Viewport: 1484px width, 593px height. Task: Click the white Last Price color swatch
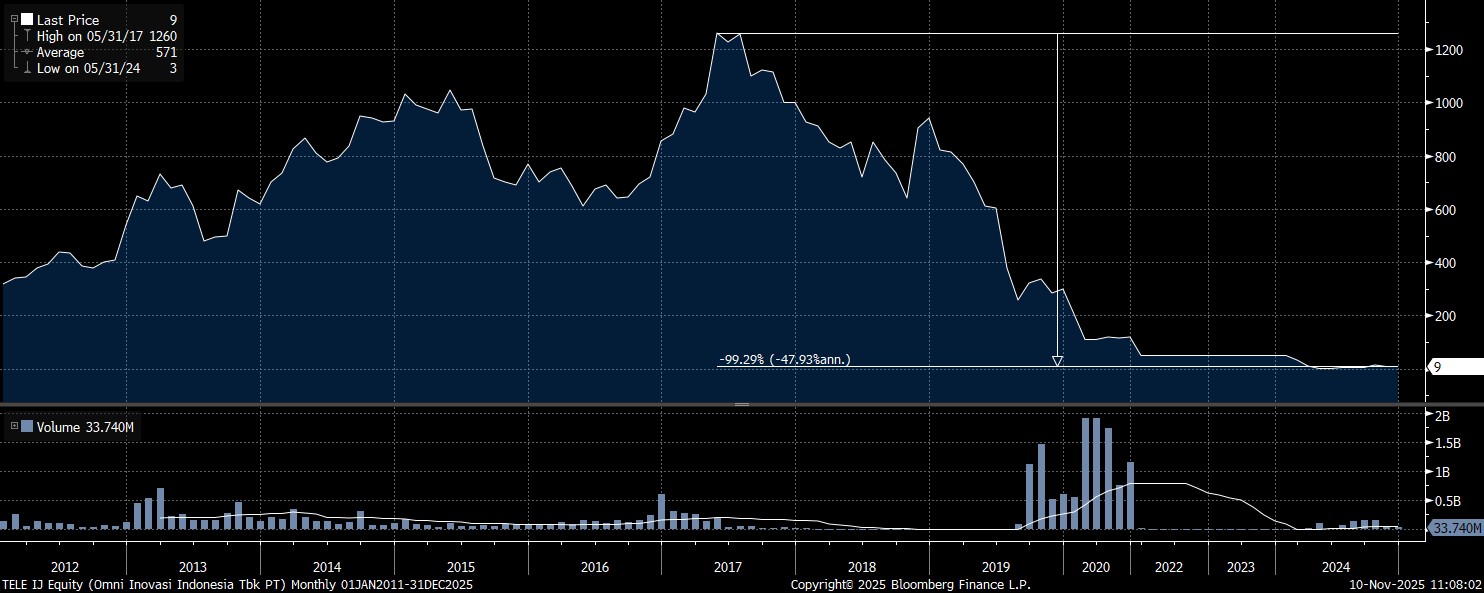(x=26, y=20)
